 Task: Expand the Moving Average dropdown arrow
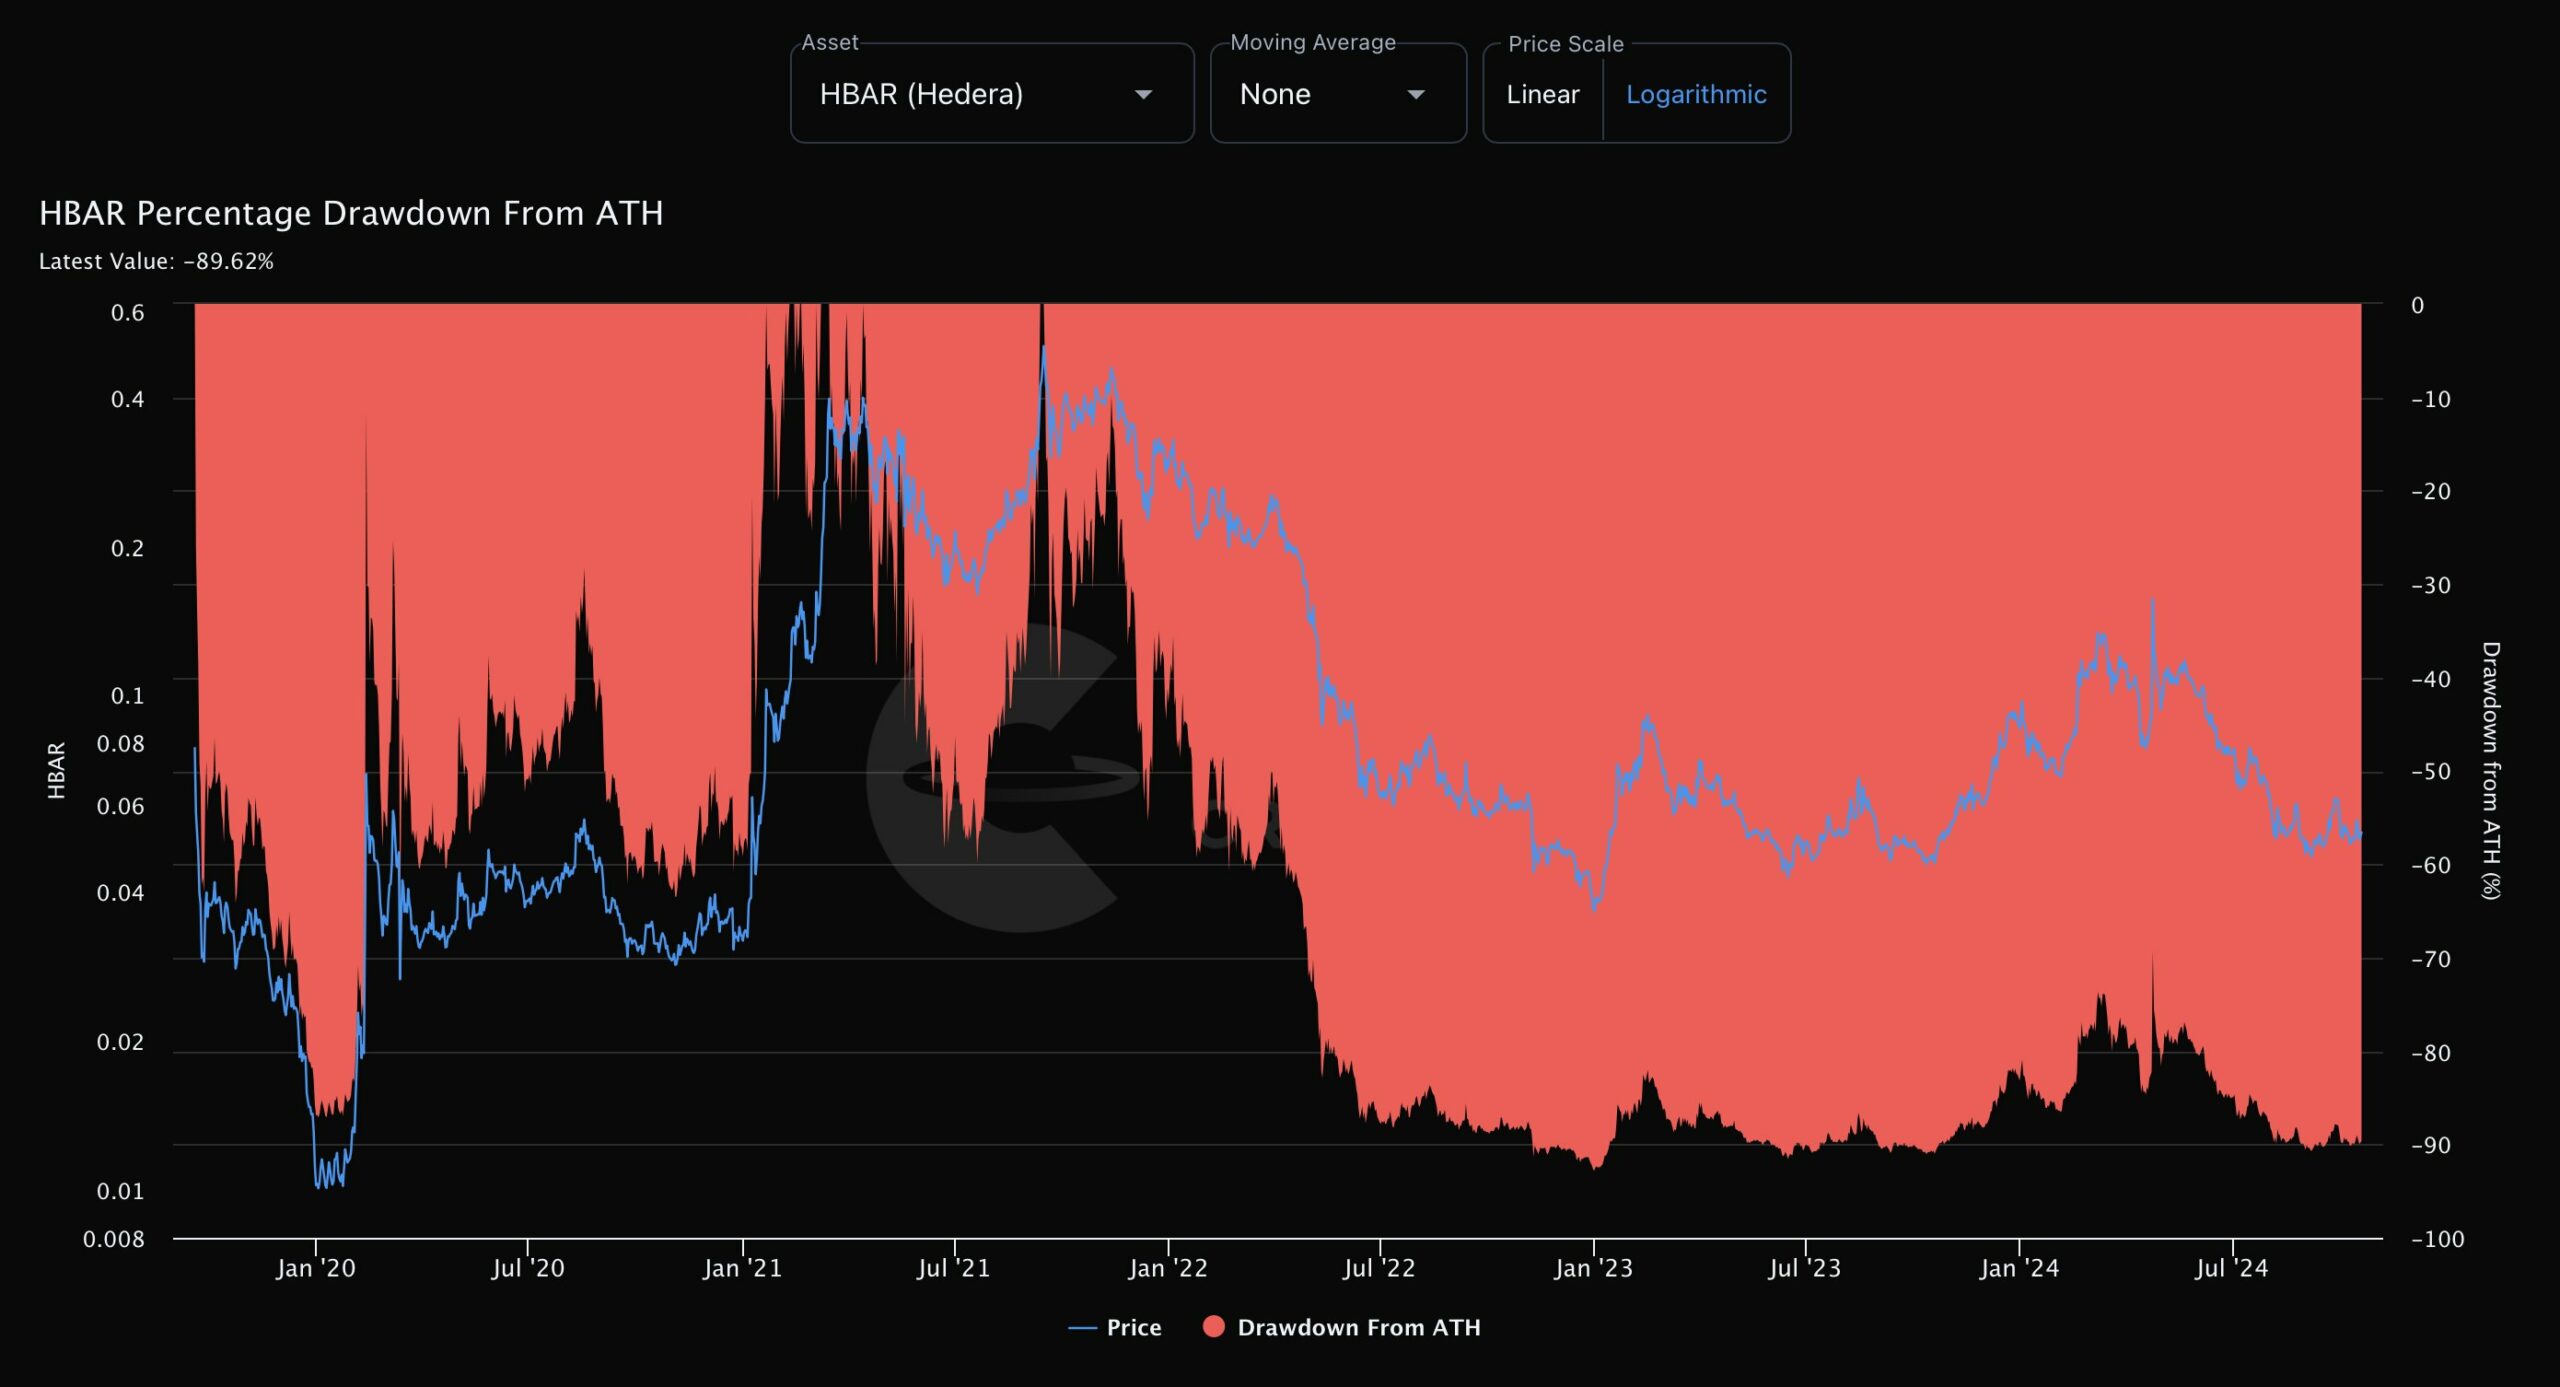1415,94
